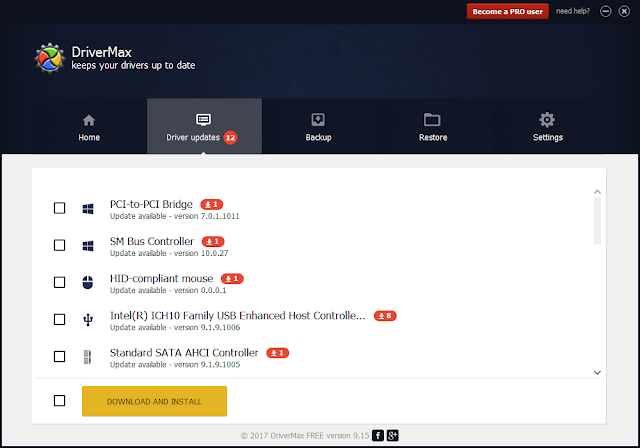
Task: Click red download badge next to Standard SATA AHCI
Action: [278, 353]
